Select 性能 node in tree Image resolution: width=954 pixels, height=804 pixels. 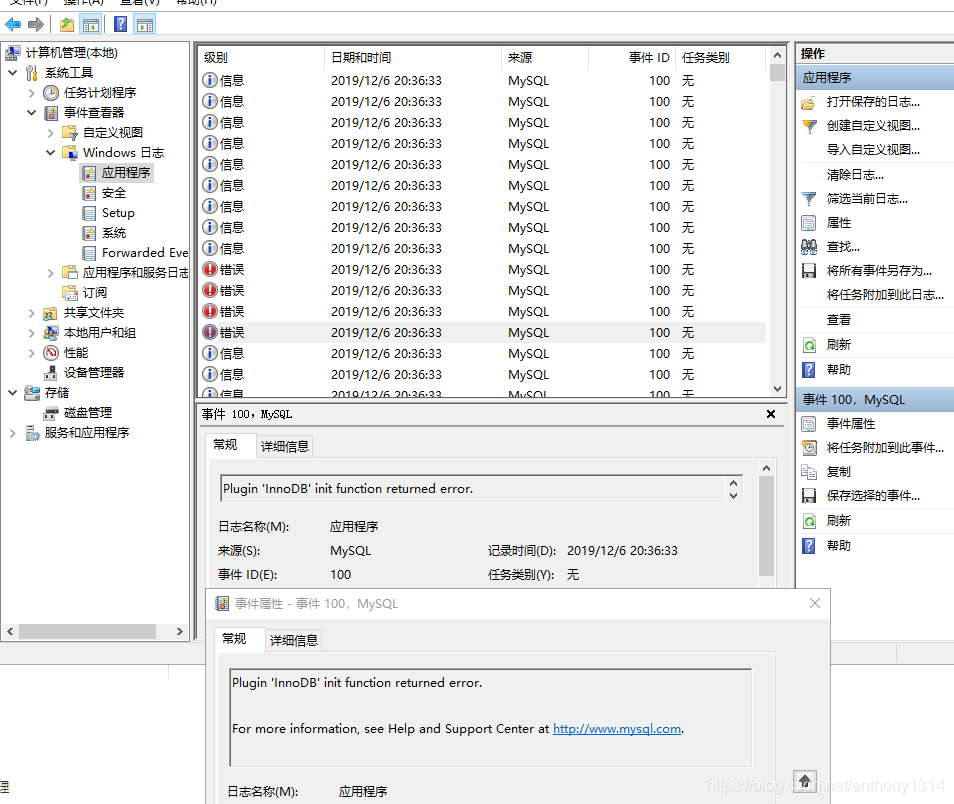(76, 353)
